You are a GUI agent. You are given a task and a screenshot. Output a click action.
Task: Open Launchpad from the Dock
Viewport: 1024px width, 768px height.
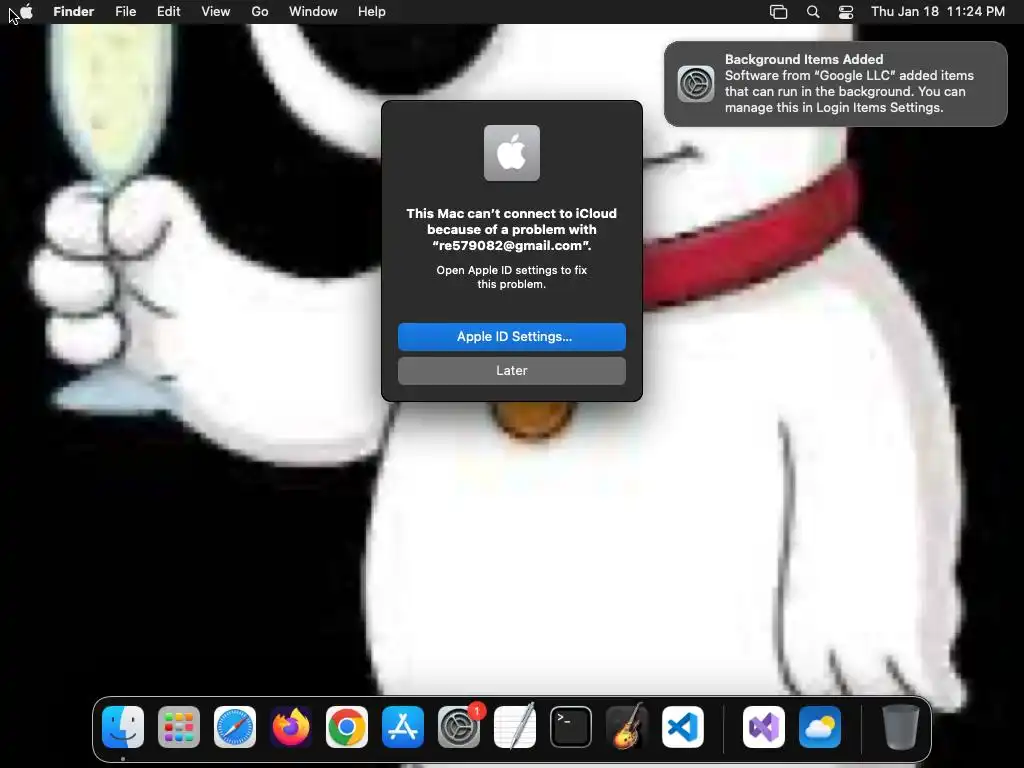179,727
